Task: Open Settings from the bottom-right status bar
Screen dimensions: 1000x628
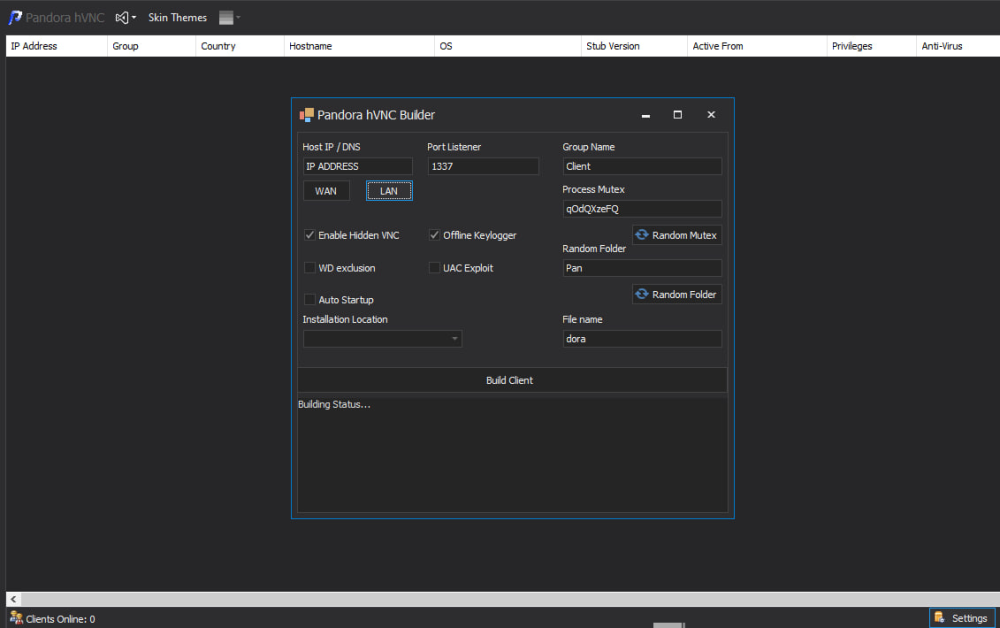Action: [961, 618]
